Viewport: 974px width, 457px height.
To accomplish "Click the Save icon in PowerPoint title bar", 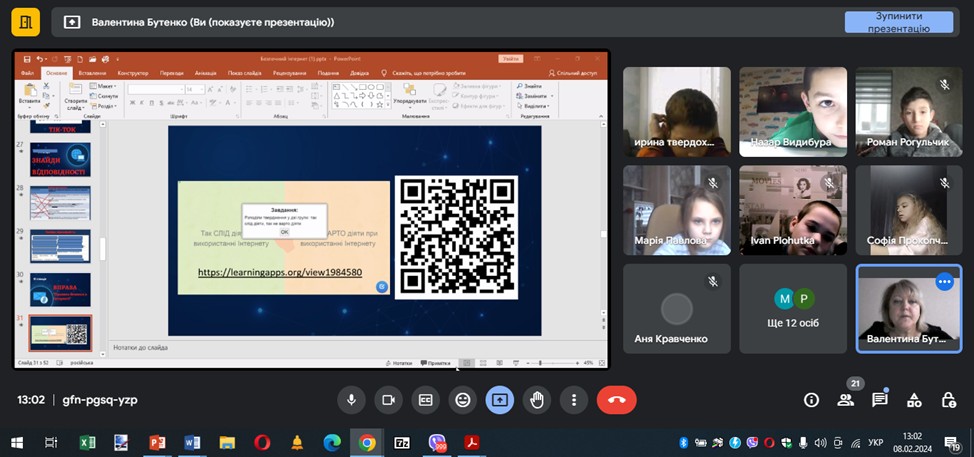I will tap(27, 59).
